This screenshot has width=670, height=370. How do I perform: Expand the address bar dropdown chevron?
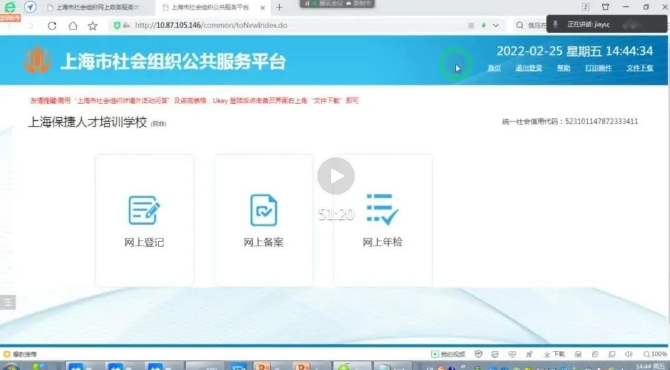[x=496, y=26]
